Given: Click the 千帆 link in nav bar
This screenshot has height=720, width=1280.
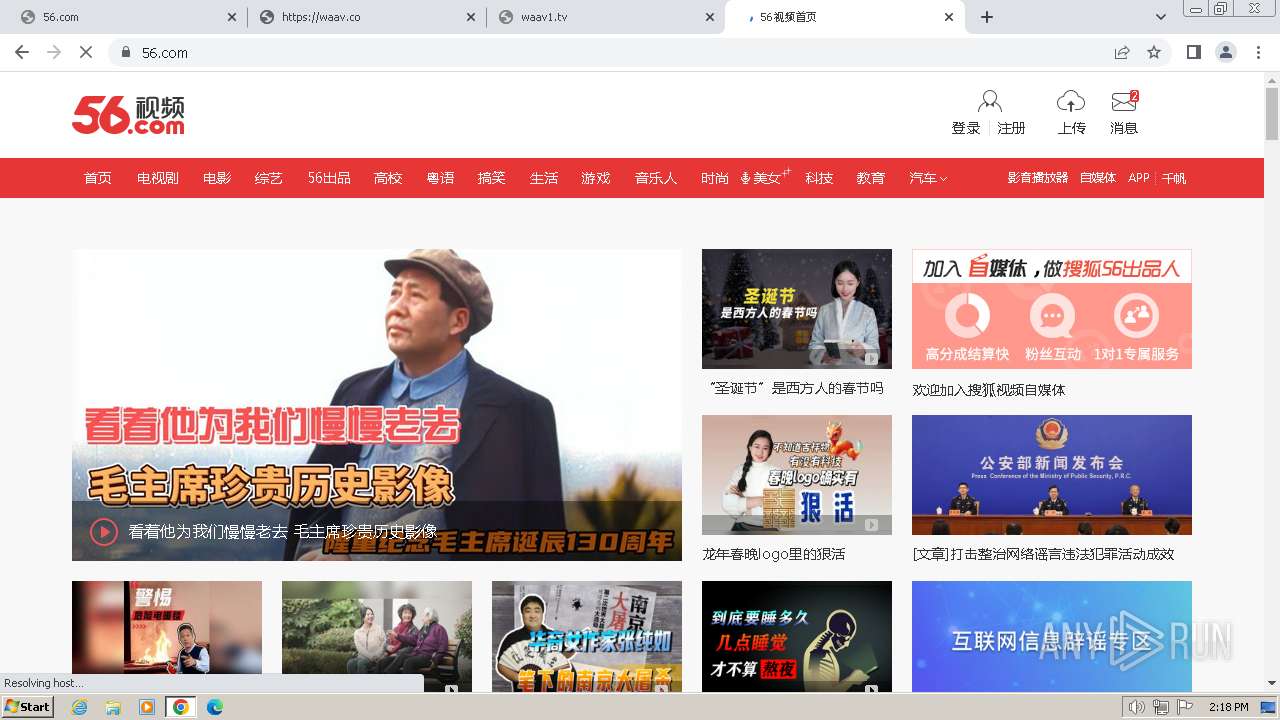Looking at the screenshot, I should (1174, 178).
